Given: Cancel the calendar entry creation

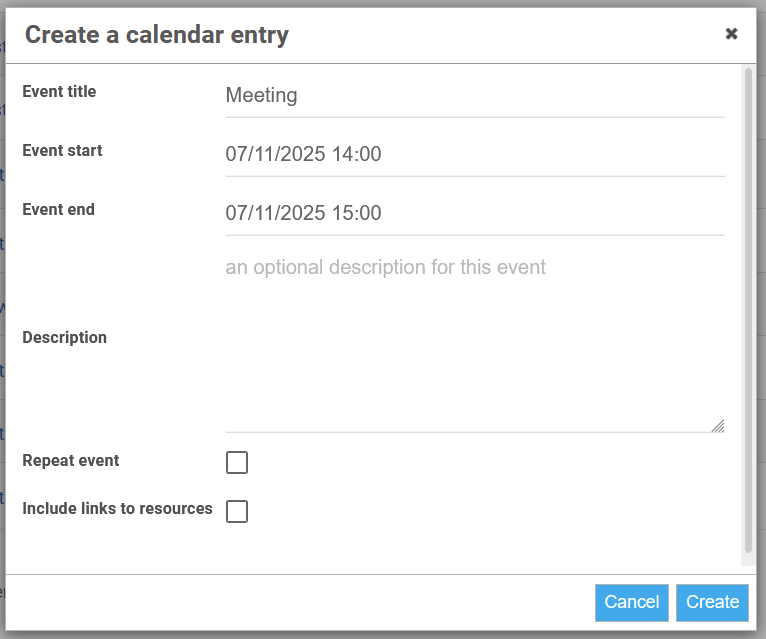Looking at the screenshot, I should point(632,602).
